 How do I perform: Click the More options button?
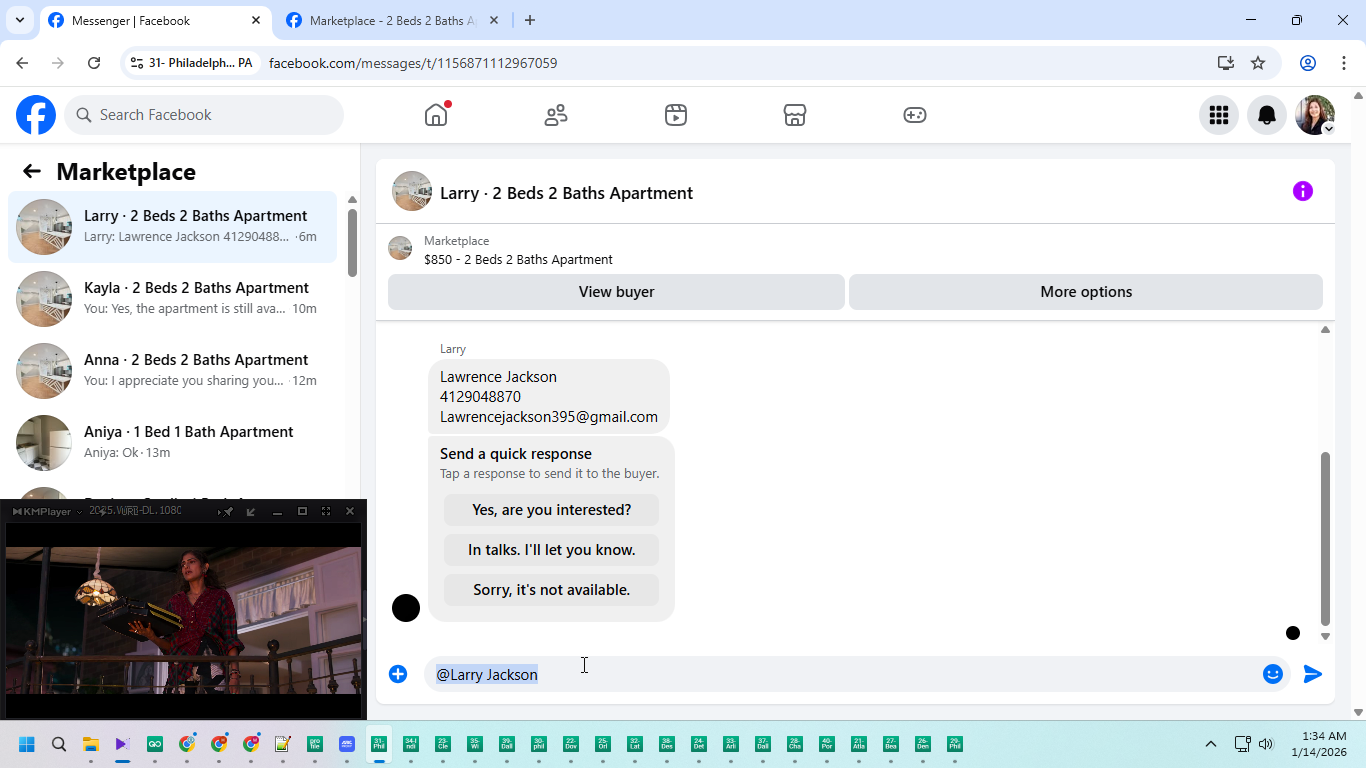click(x=1086, y=292)
